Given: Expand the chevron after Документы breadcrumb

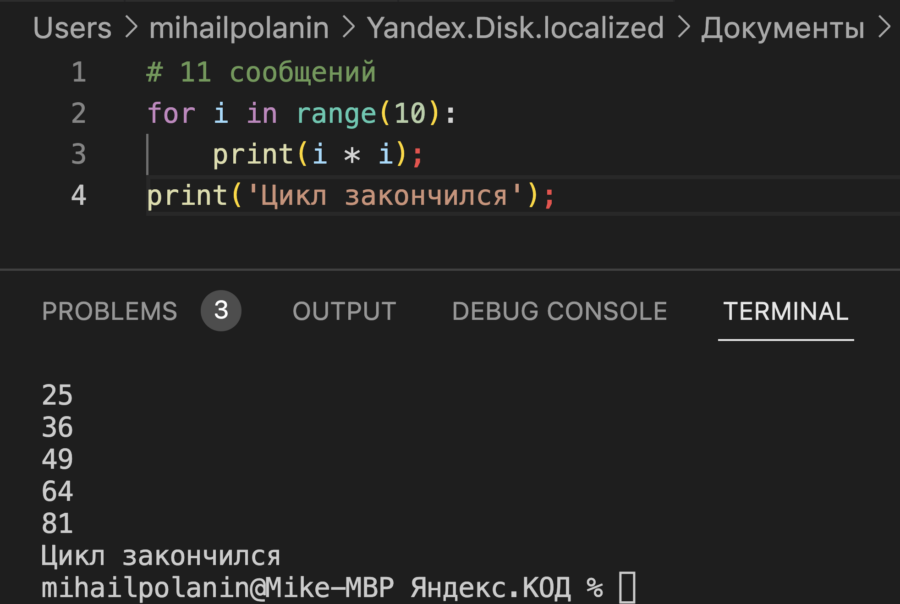Looking at the screenshot, I should coord(885,28).
